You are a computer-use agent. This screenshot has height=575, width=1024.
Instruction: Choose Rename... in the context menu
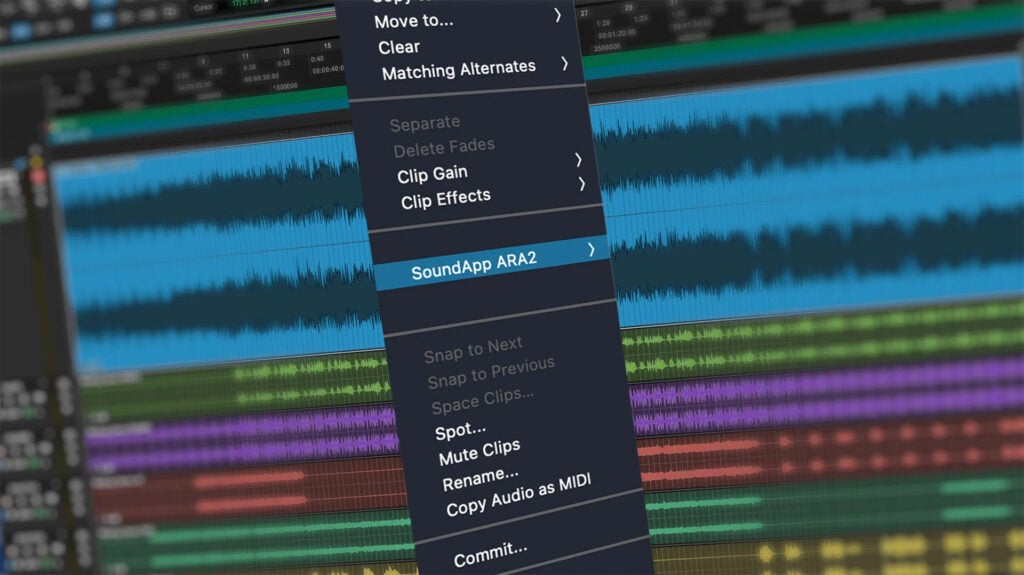(480, 478)
